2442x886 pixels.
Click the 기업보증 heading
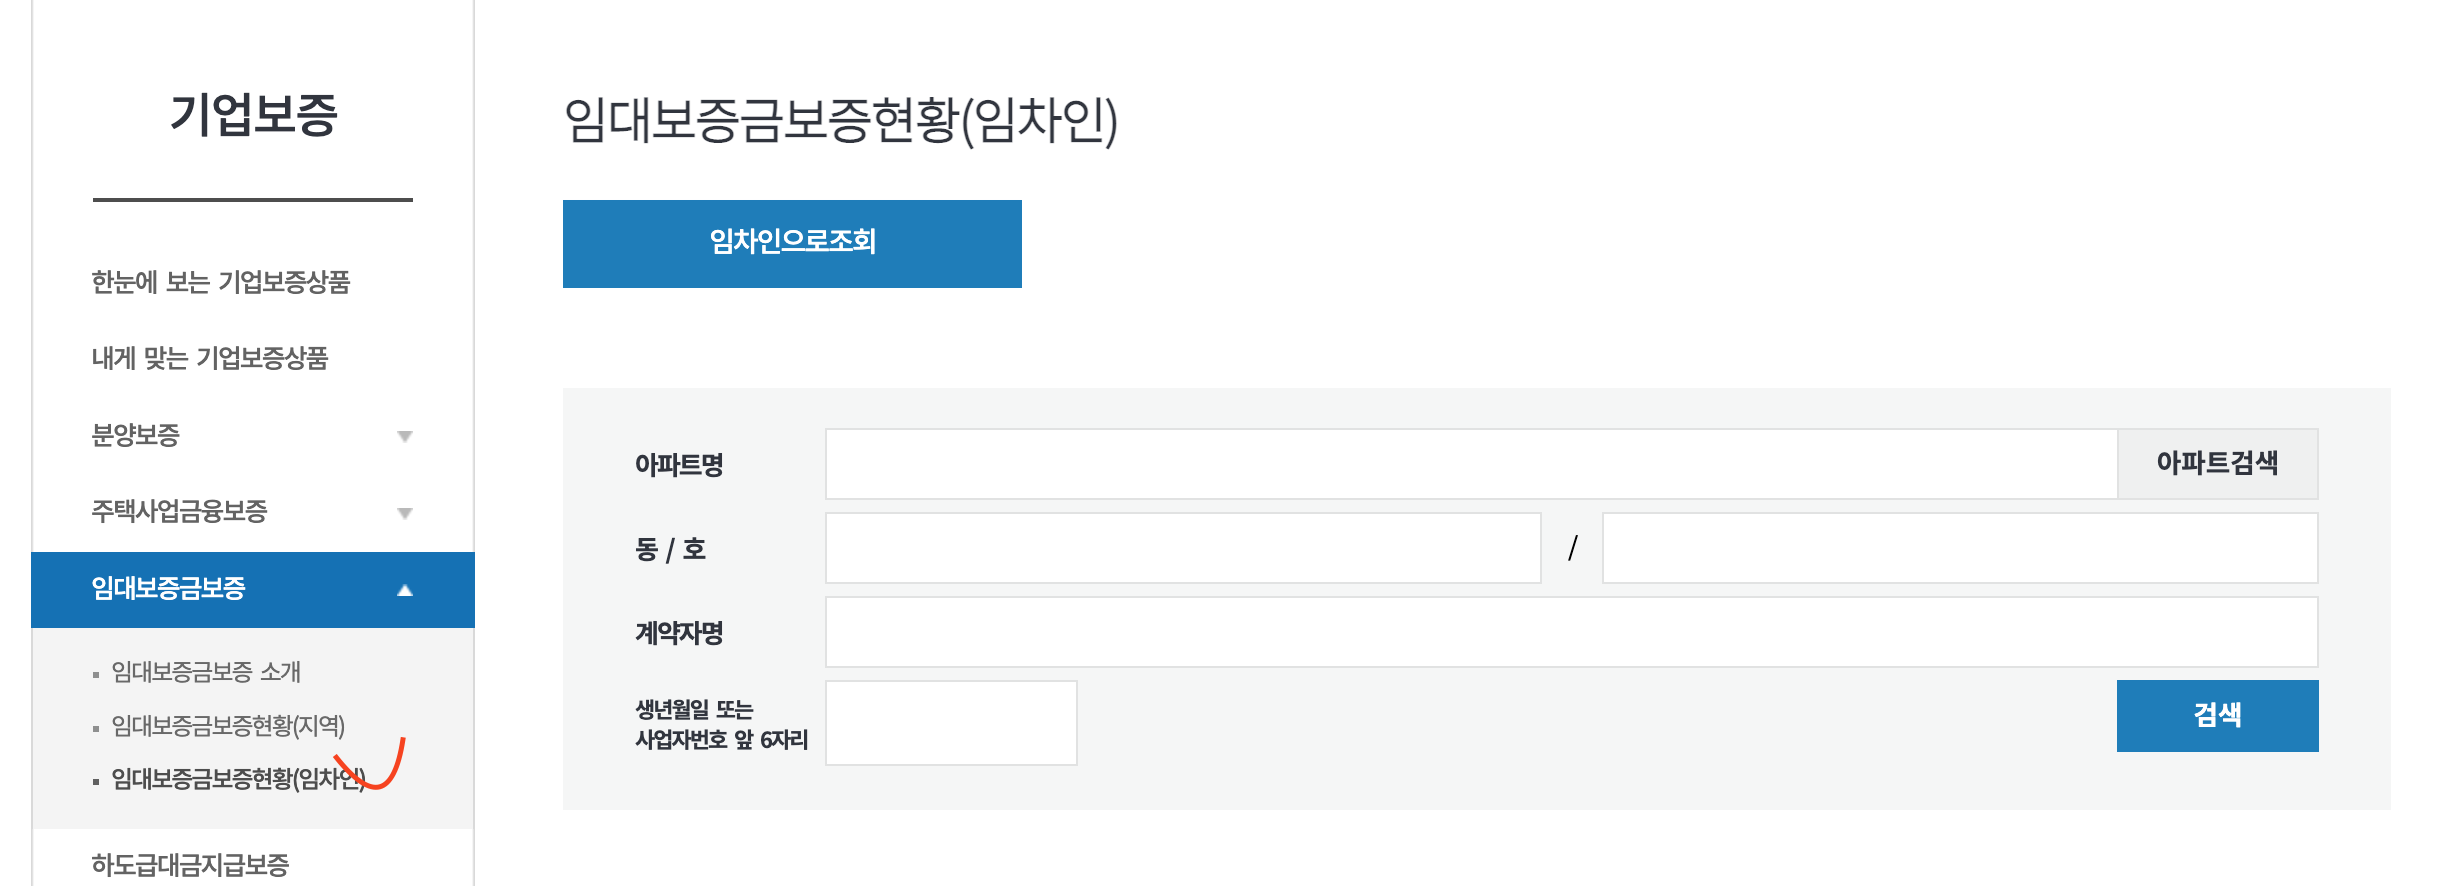point(252,115)
